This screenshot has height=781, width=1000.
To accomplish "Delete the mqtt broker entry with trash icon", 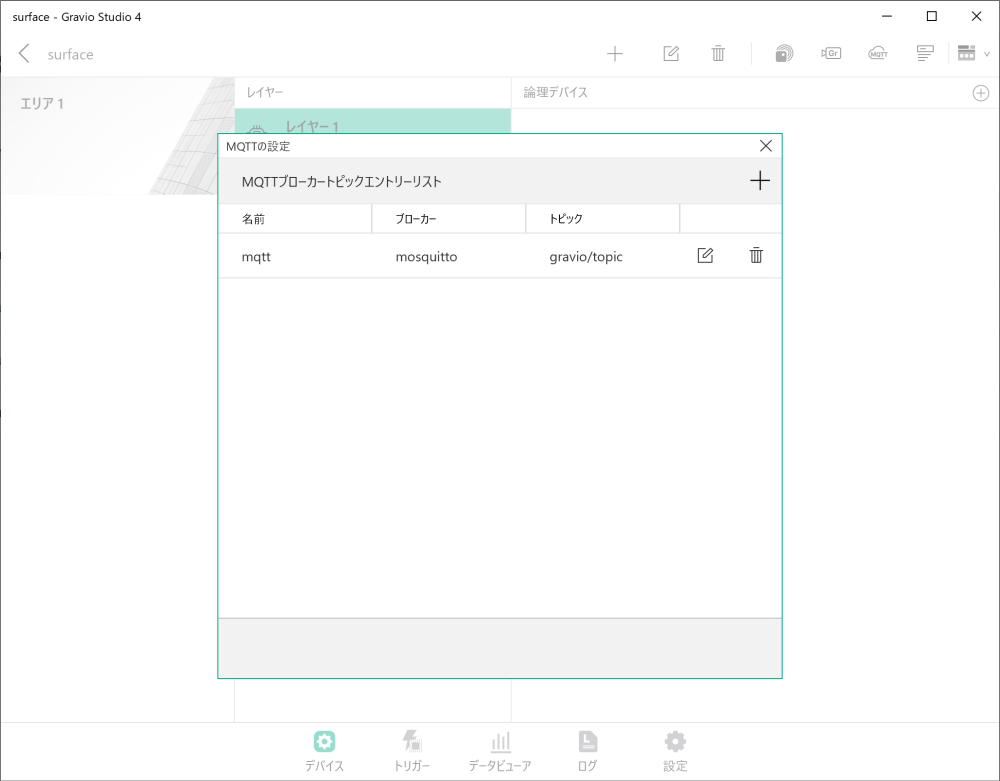I will tap(756, 255).
